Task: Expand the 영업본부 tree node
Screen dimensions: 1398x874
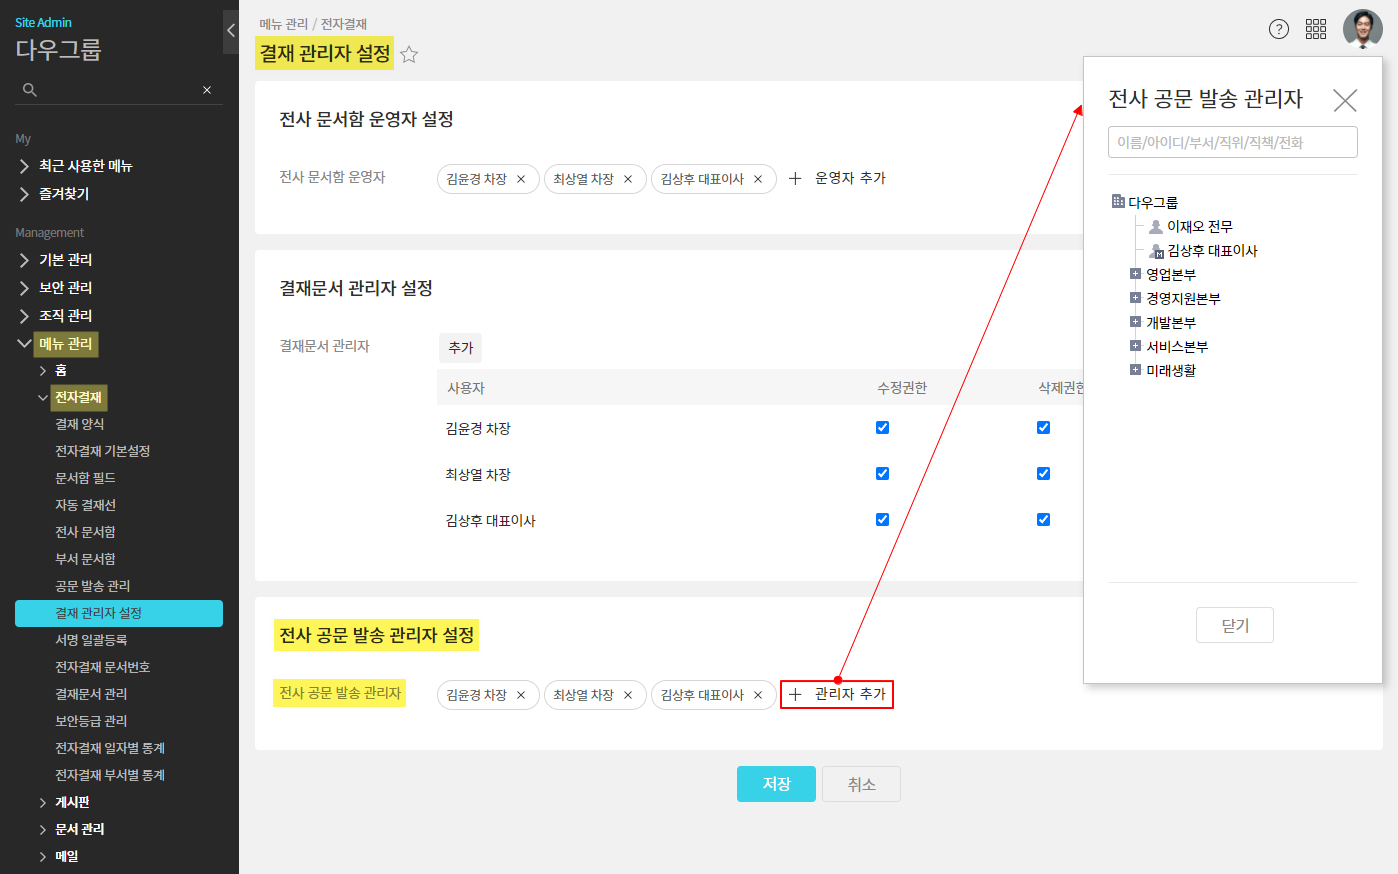Action: tap(1135, 274)
